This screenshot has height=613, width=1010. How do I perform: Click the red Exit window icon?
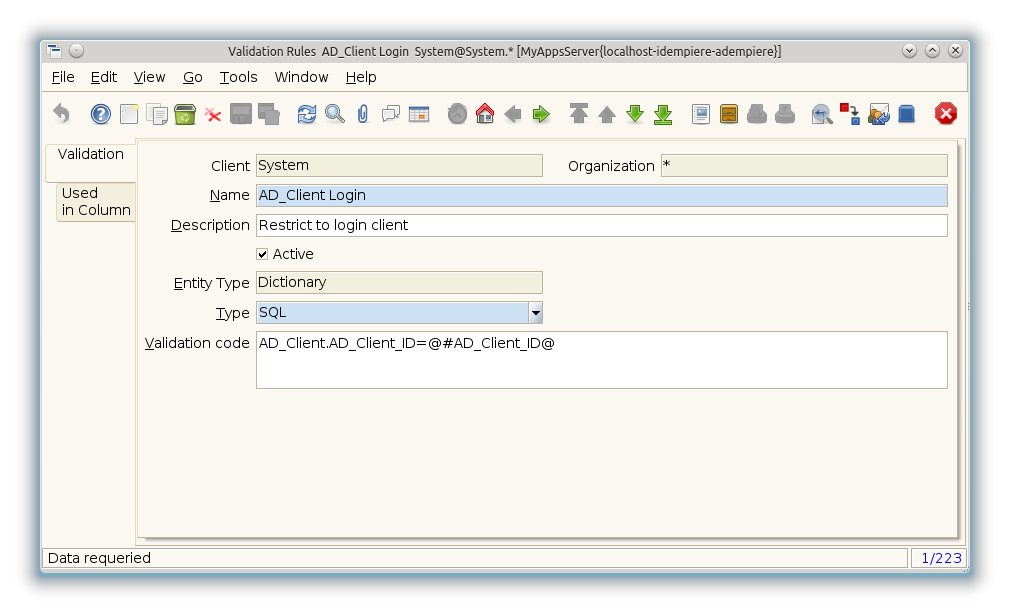[946, 114]
